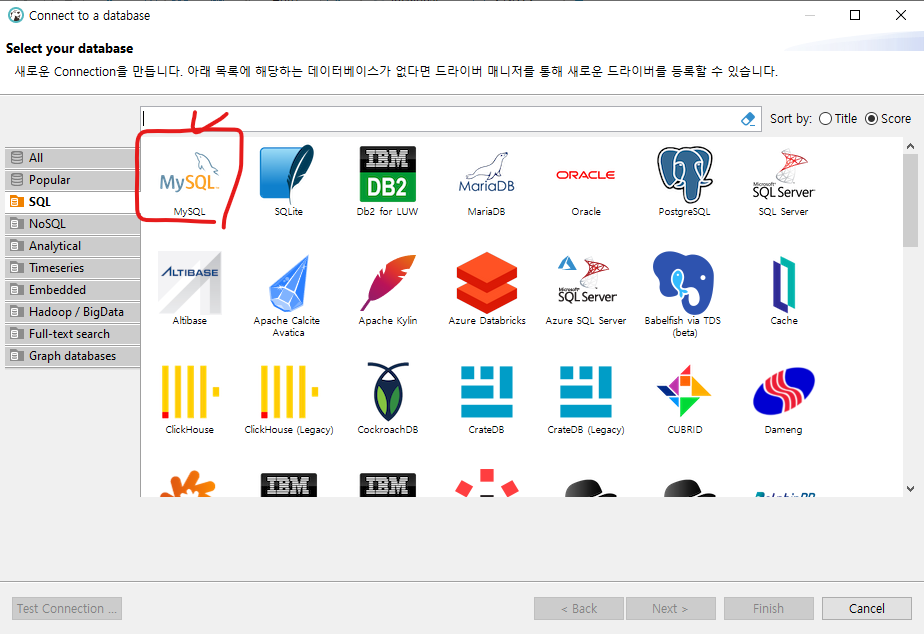
Task: Select the CrateDB (Legacy) driver
Action: (586, 392)
